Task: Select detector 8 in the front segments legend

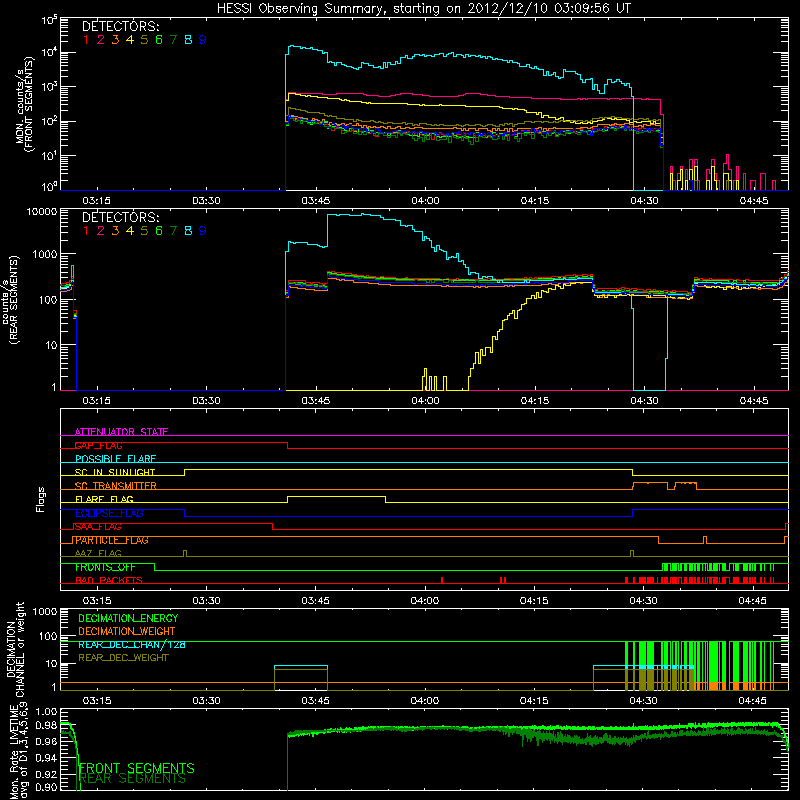Action: (188, 40)
